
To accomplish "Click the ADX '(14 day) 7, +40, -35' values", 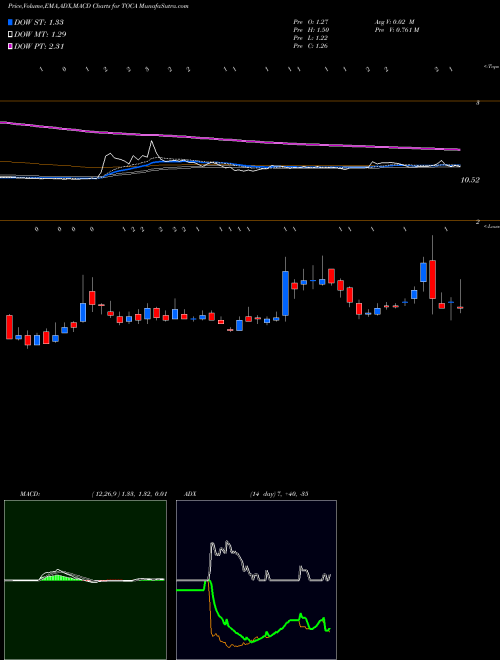I will 279,494.
